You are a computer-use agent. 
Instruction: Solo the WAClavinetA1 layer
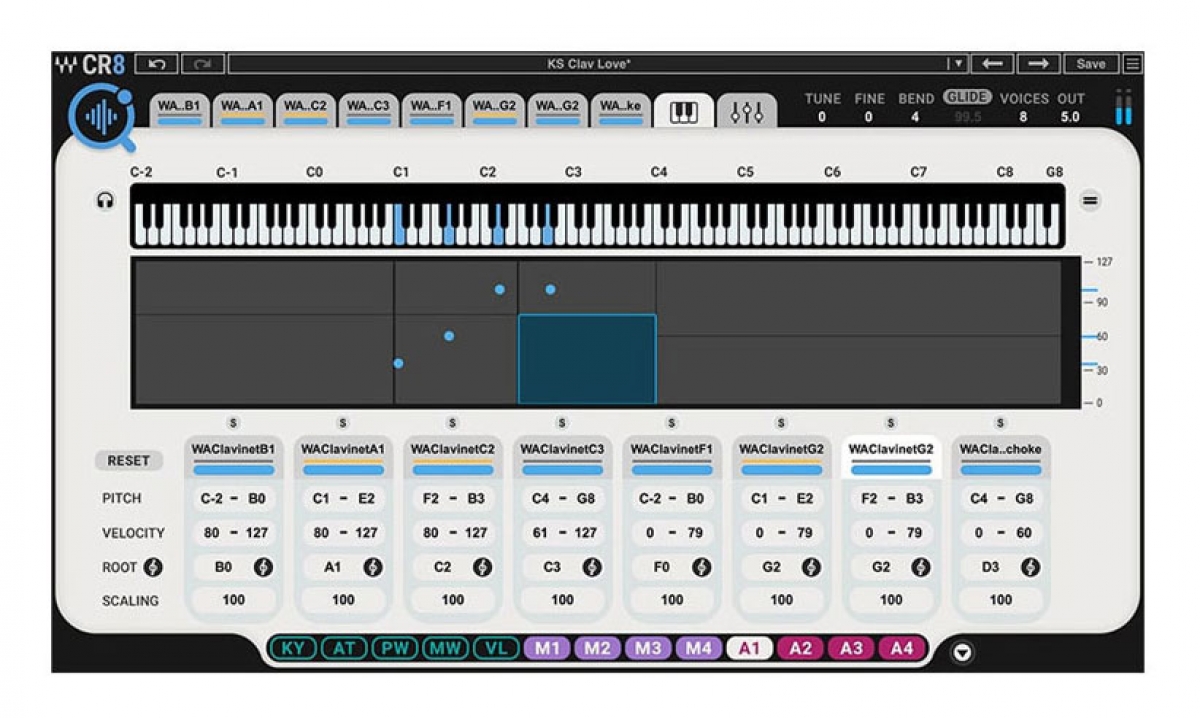[x=343, y=424]
